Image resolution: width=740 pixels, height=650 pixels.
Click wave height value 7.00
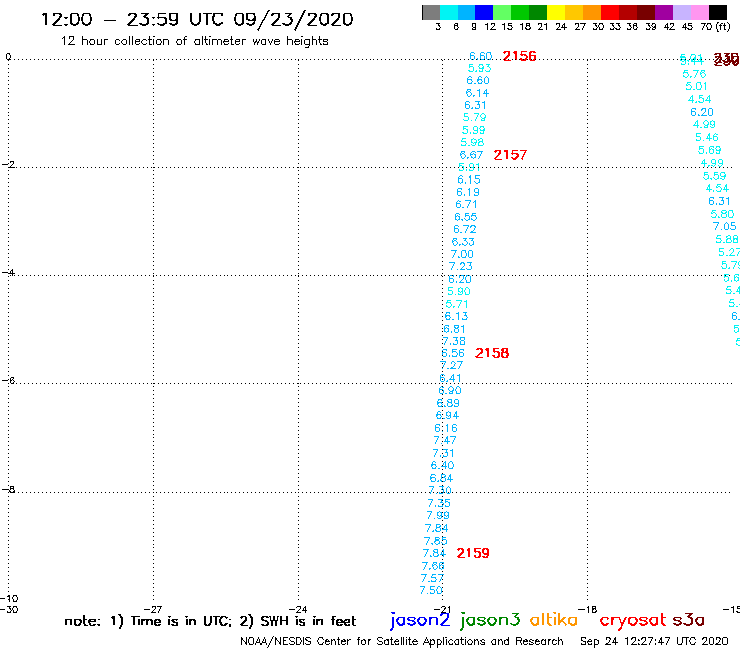(462, 254)
